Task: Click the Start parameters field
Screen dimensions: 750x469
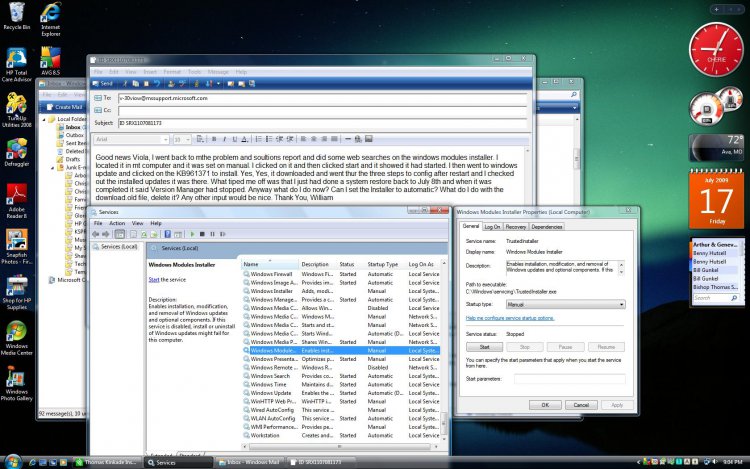Action: pyautogui.click(x=569, y=379)
